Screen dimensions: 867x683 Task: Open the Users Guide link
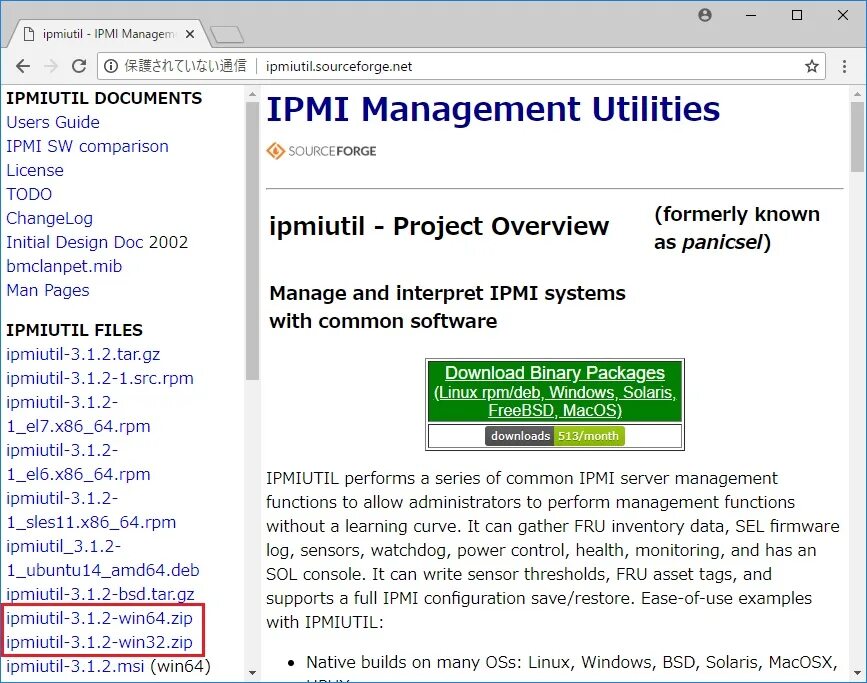pyautogui.click(x=53, y=122)
